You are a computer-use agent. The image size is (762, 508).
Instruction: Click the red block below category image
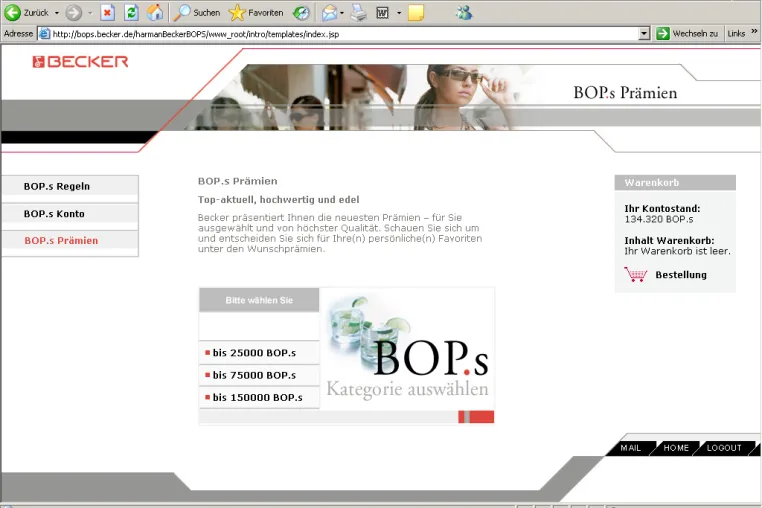(x=476, y=417)
